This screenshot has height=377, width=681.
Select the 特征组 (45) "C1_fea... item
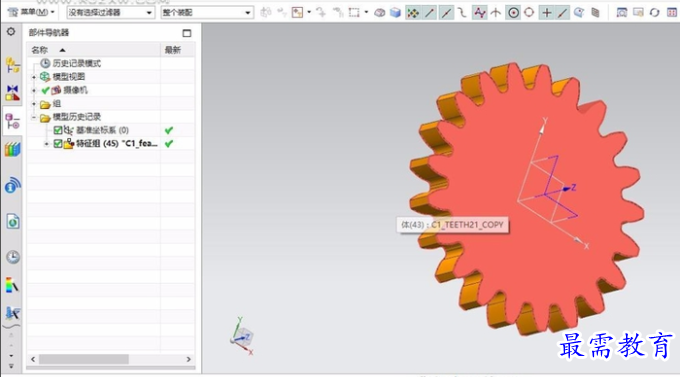coord(116,143)
